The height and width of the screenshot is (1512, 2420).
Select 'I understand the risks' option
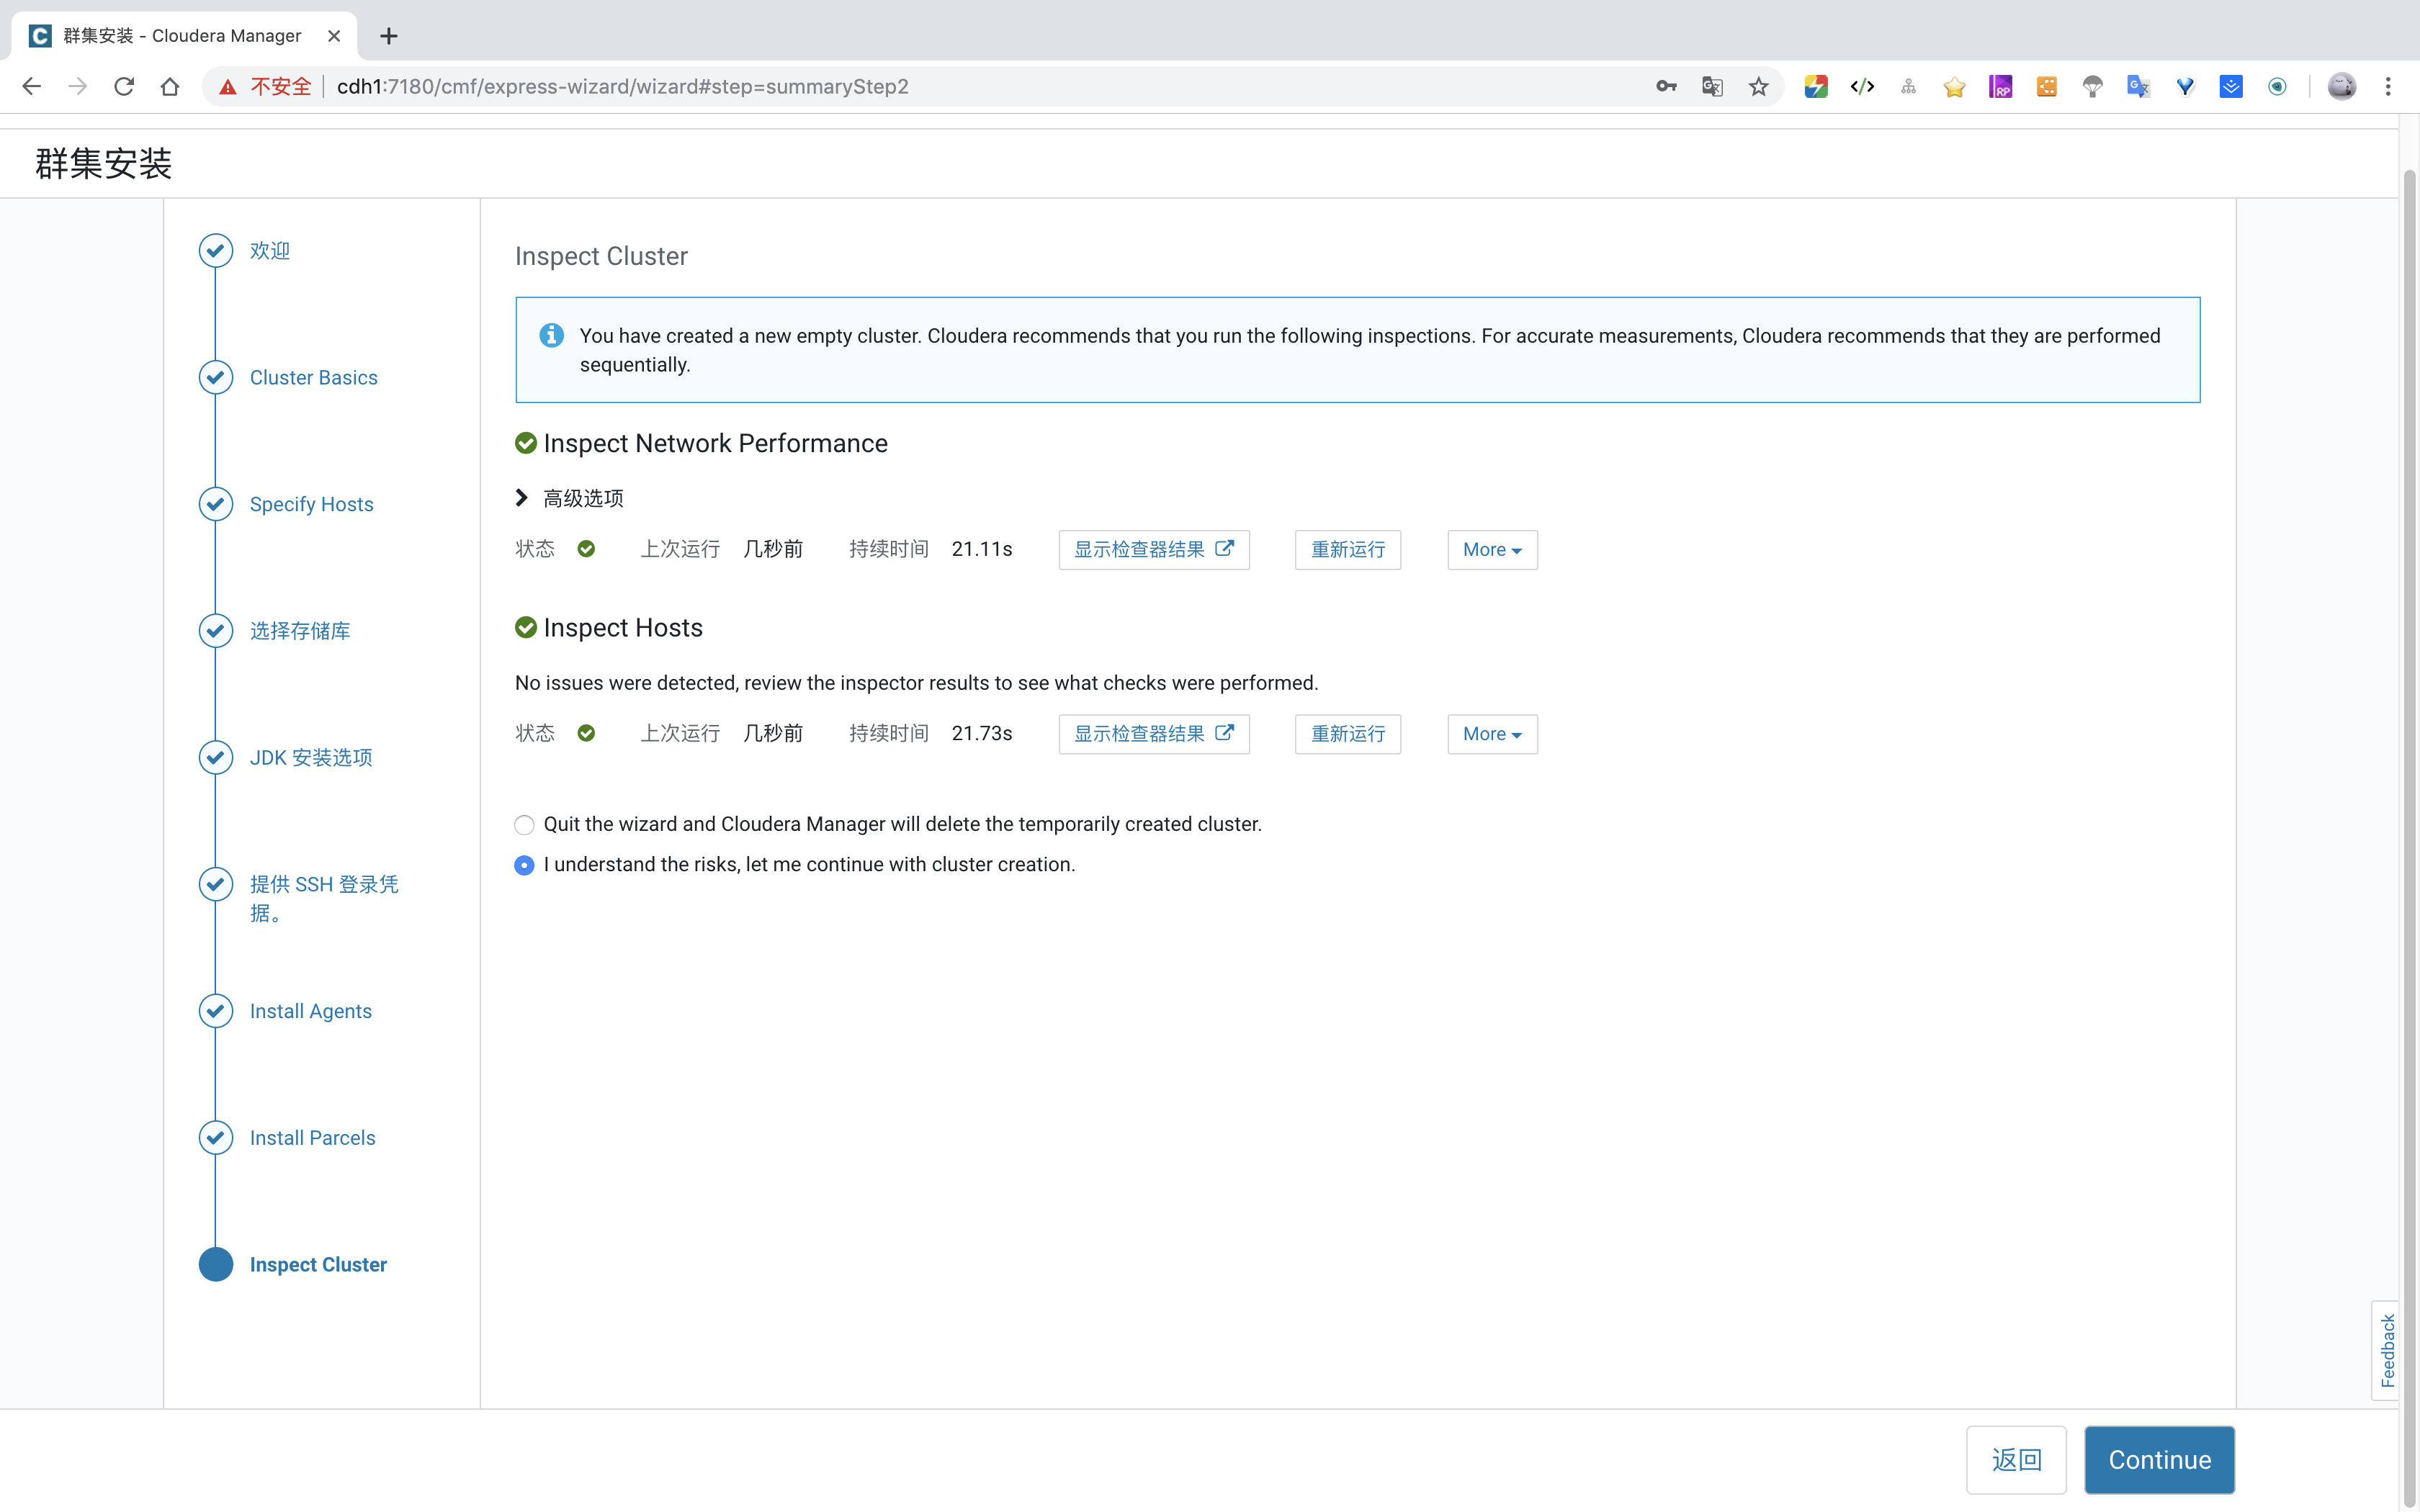524,865
